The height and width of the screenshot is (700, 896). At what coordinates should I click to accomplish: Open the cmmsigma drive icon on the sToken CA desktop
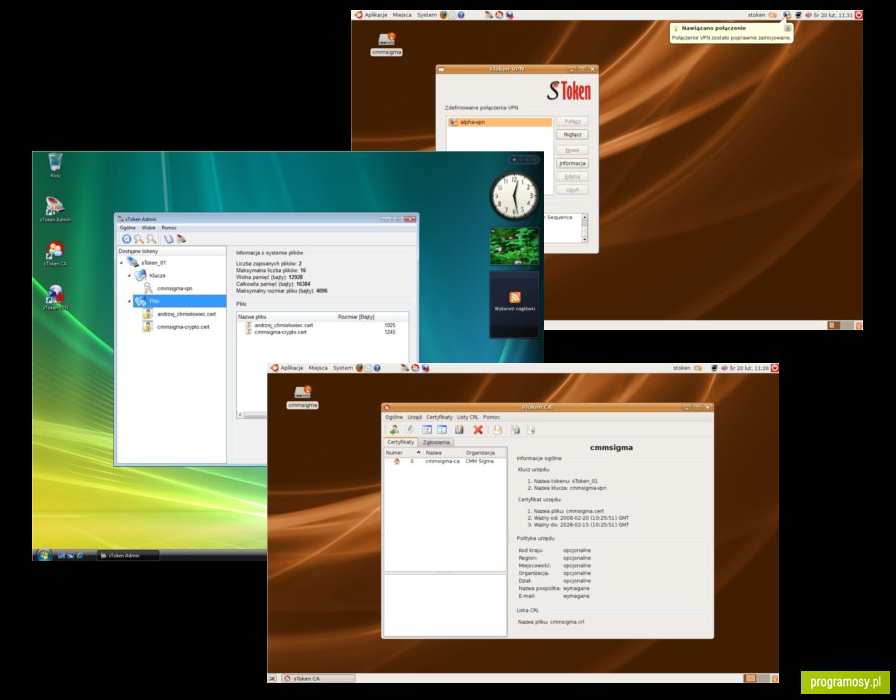pos(303,397)
